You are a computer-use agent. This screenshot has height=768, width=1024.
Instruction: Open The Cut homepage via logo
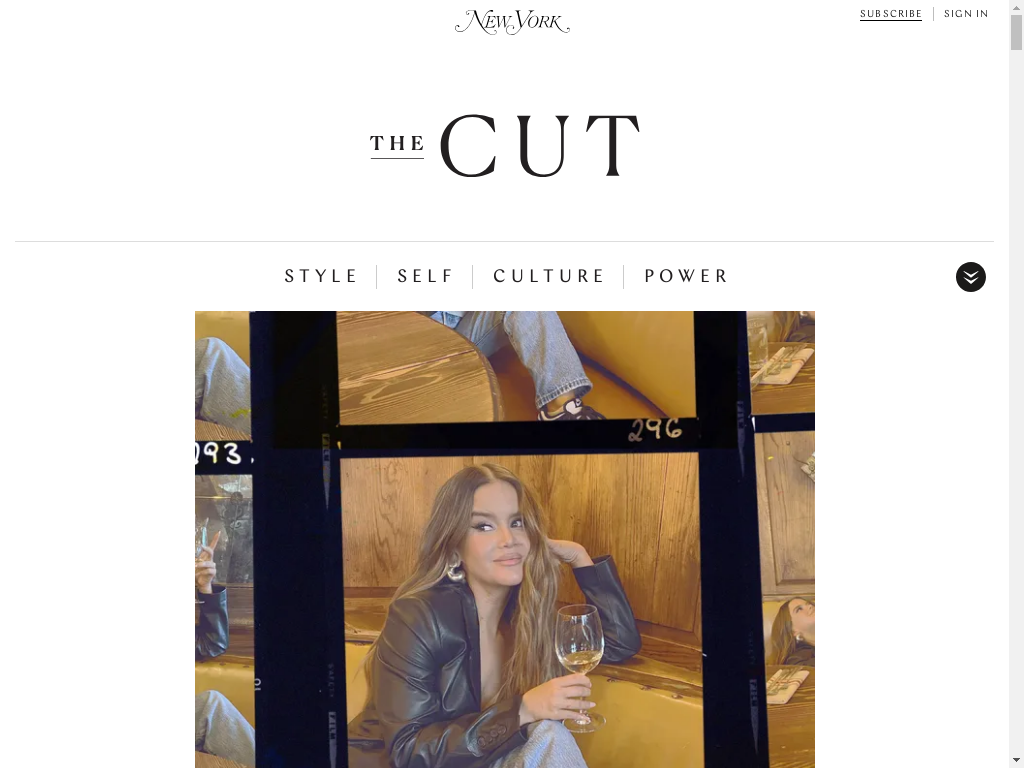(505, 146)
